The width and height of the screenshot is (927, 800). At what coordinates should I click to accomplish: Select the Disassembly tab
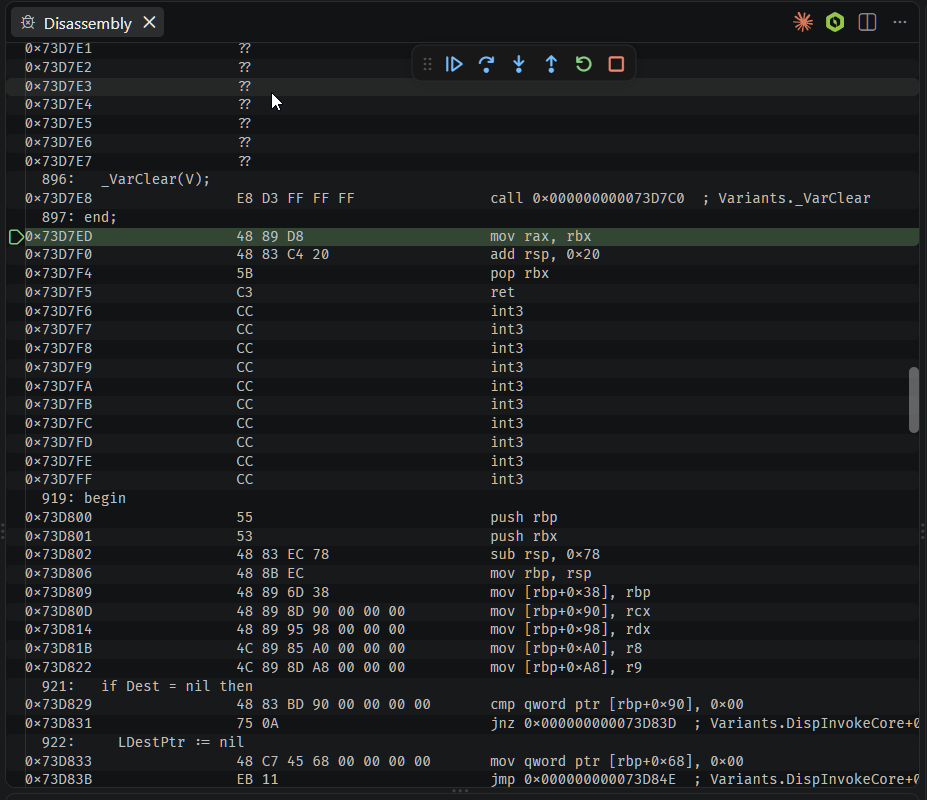coord(87,23)
